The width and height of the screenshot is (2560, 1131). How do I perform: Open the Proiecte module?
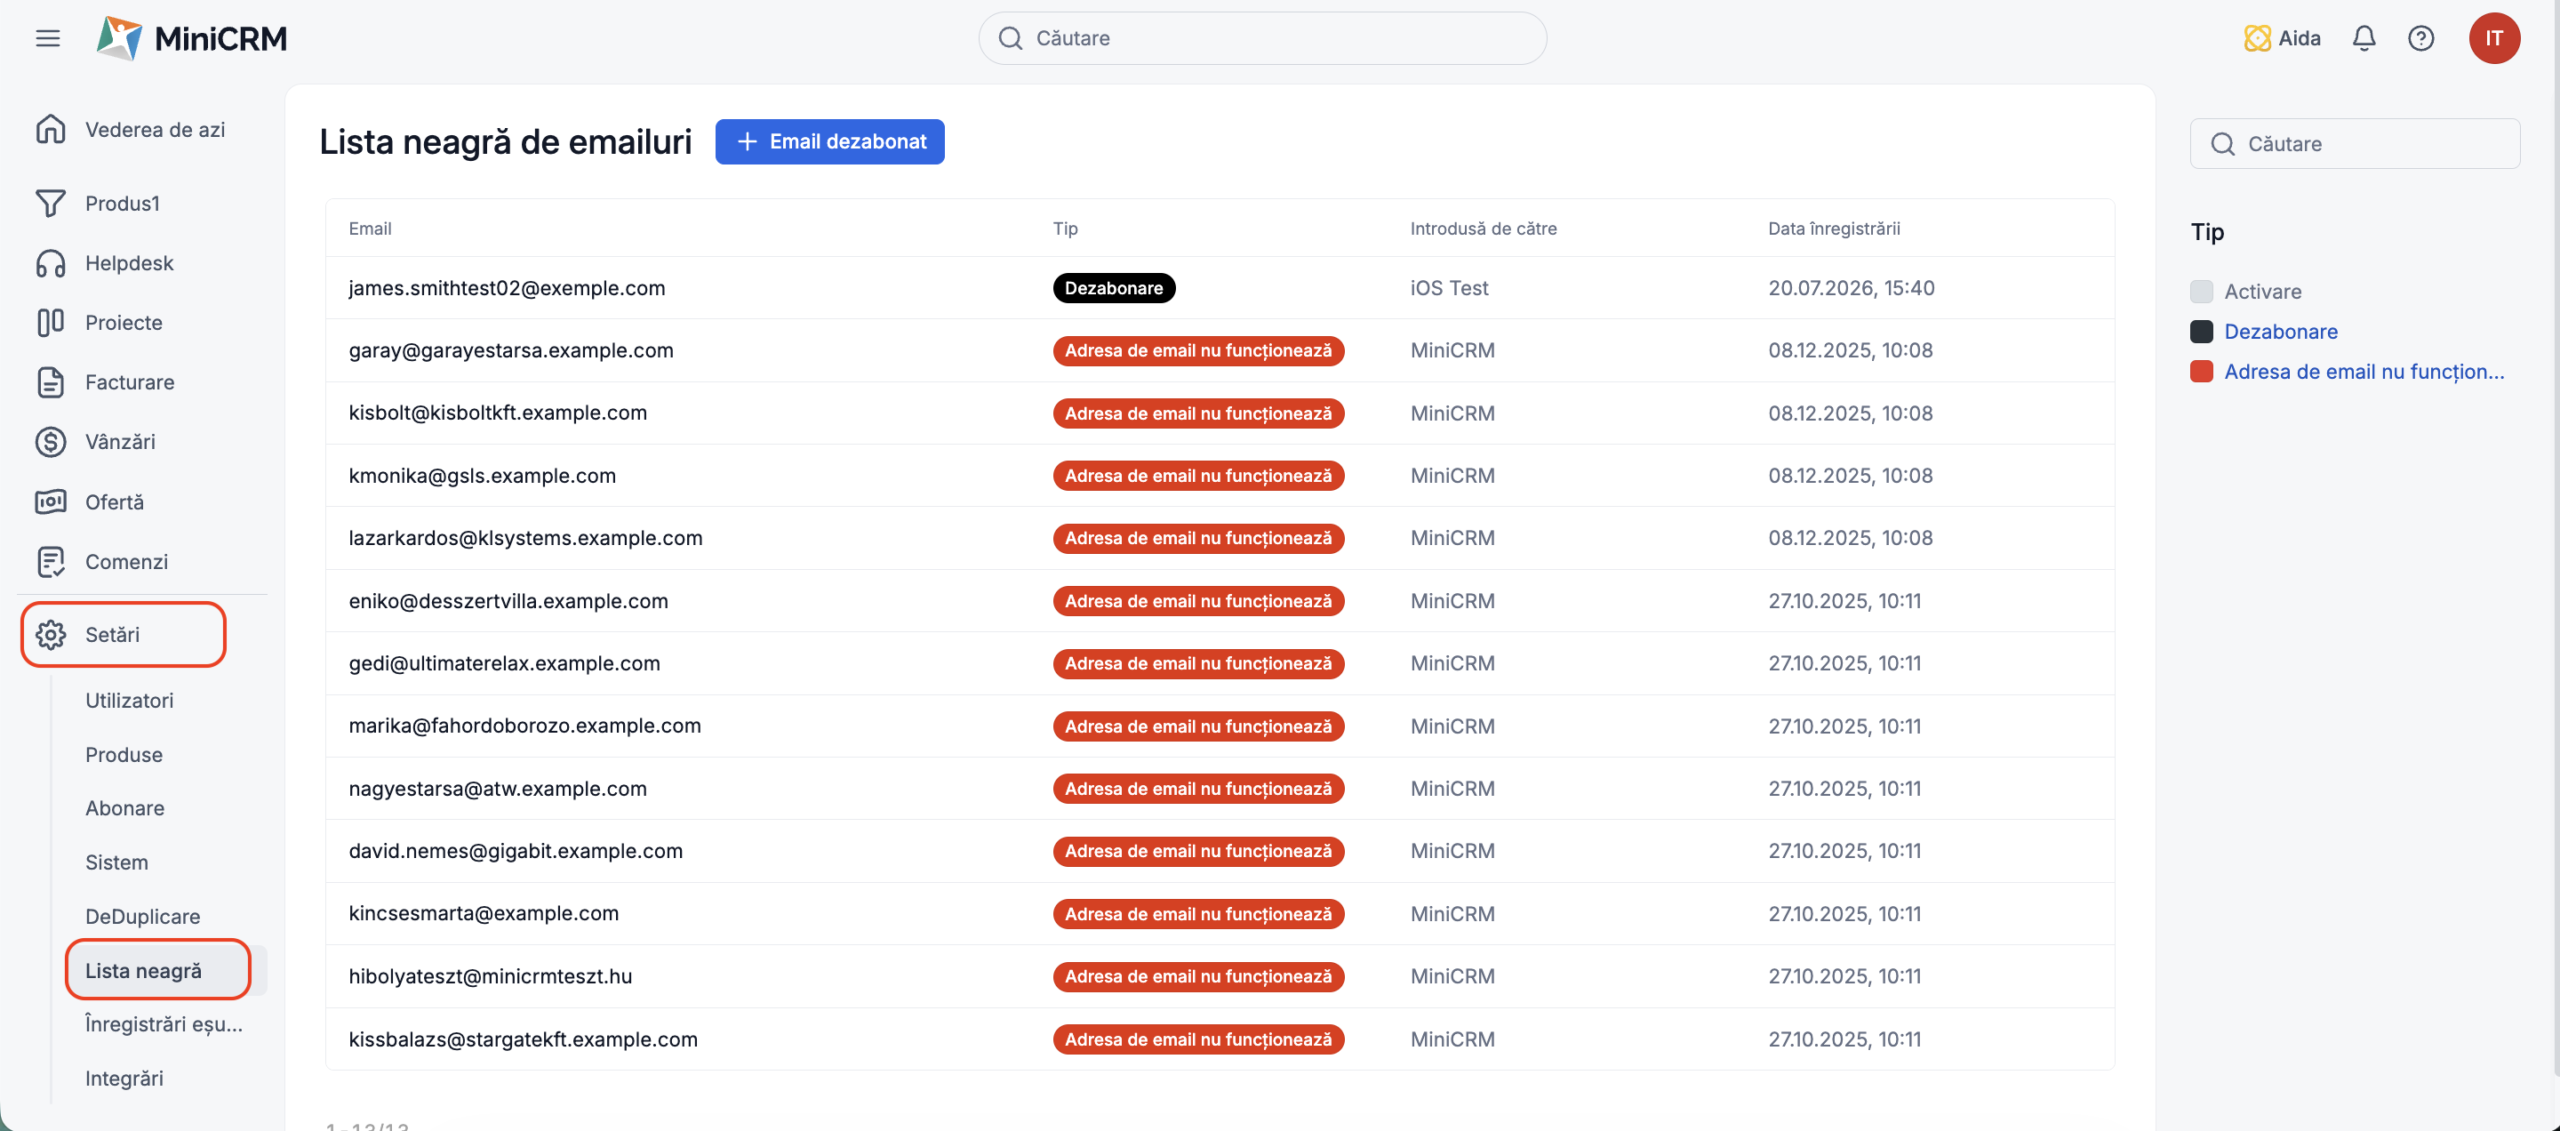(x=124, y=322)
